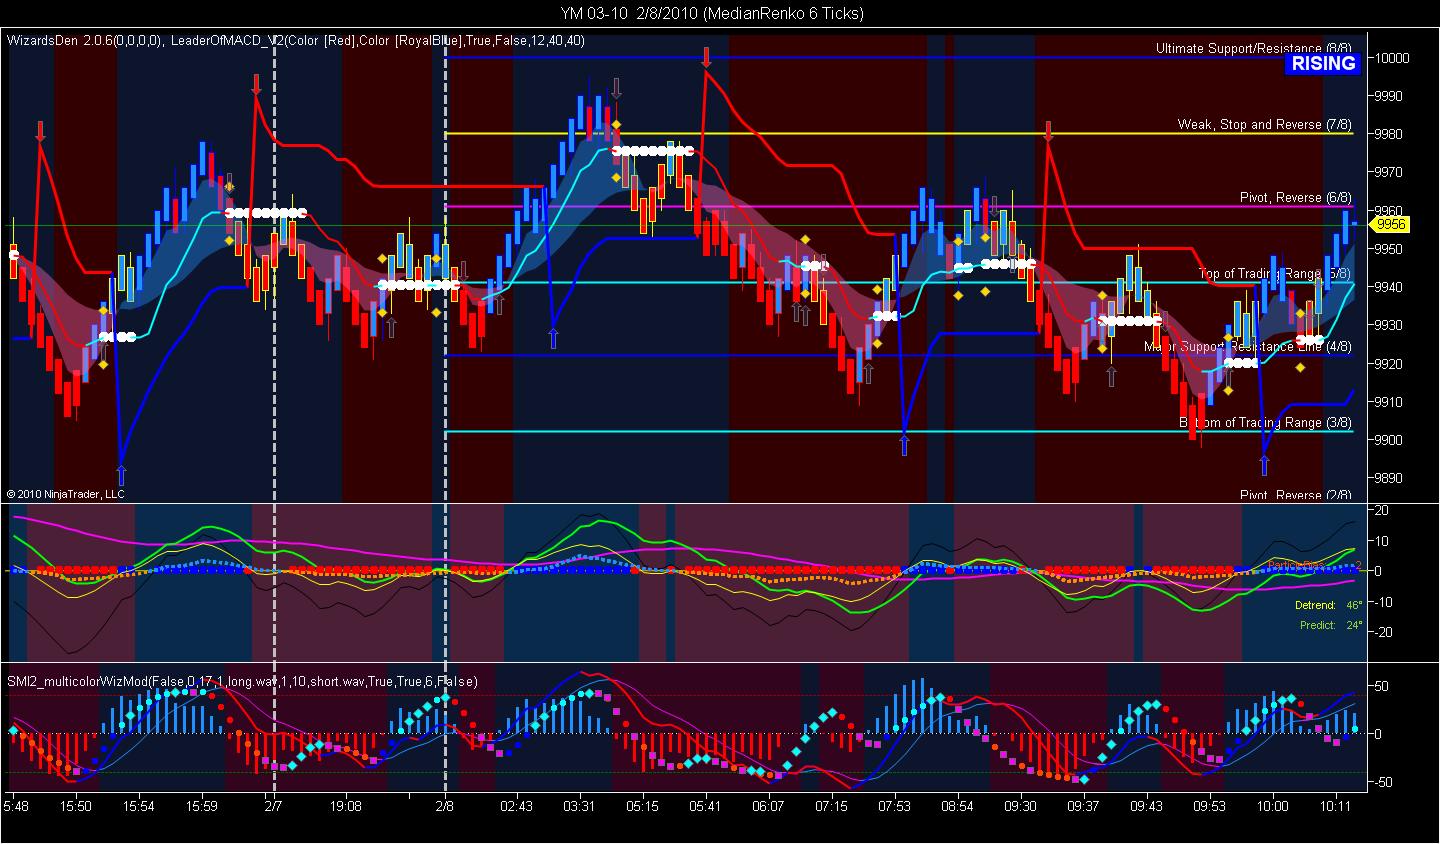The width and height of the screenshot is (1440, 844).
Task: Click the 9940 price axis label
Action: pyautogui.click(x=1390, y=287)
